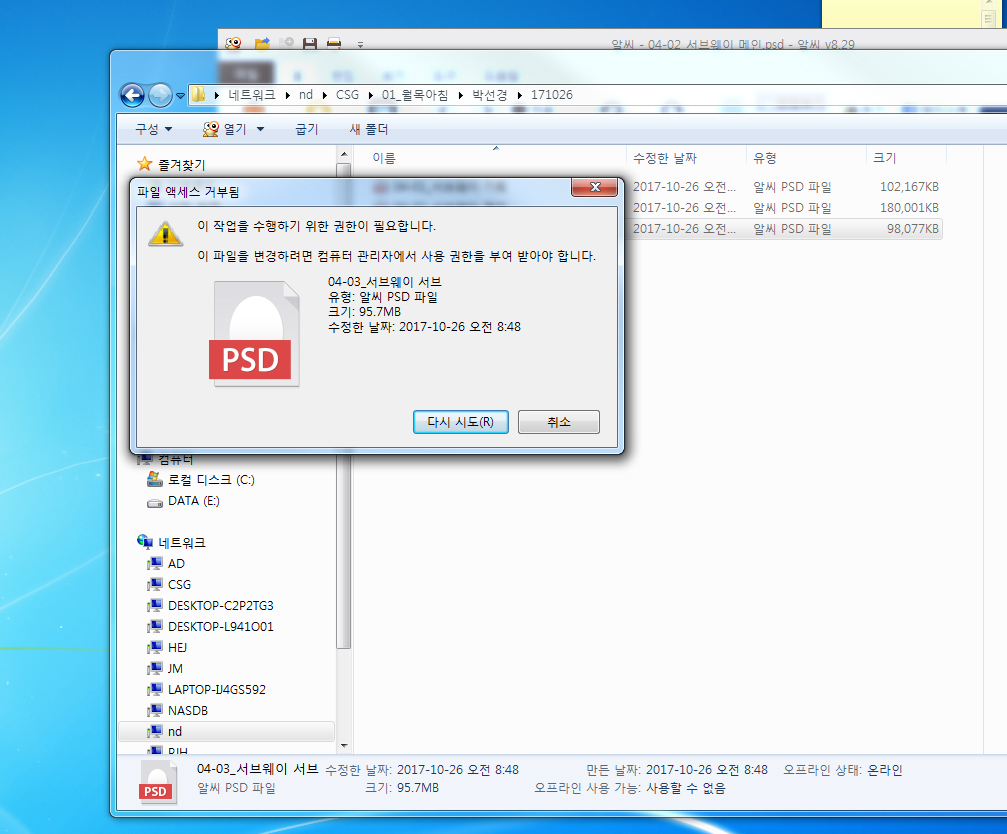1007x834 pixels.
Task: Open the ALSee quick access customize arrow
Action: (x=360, y=44)
